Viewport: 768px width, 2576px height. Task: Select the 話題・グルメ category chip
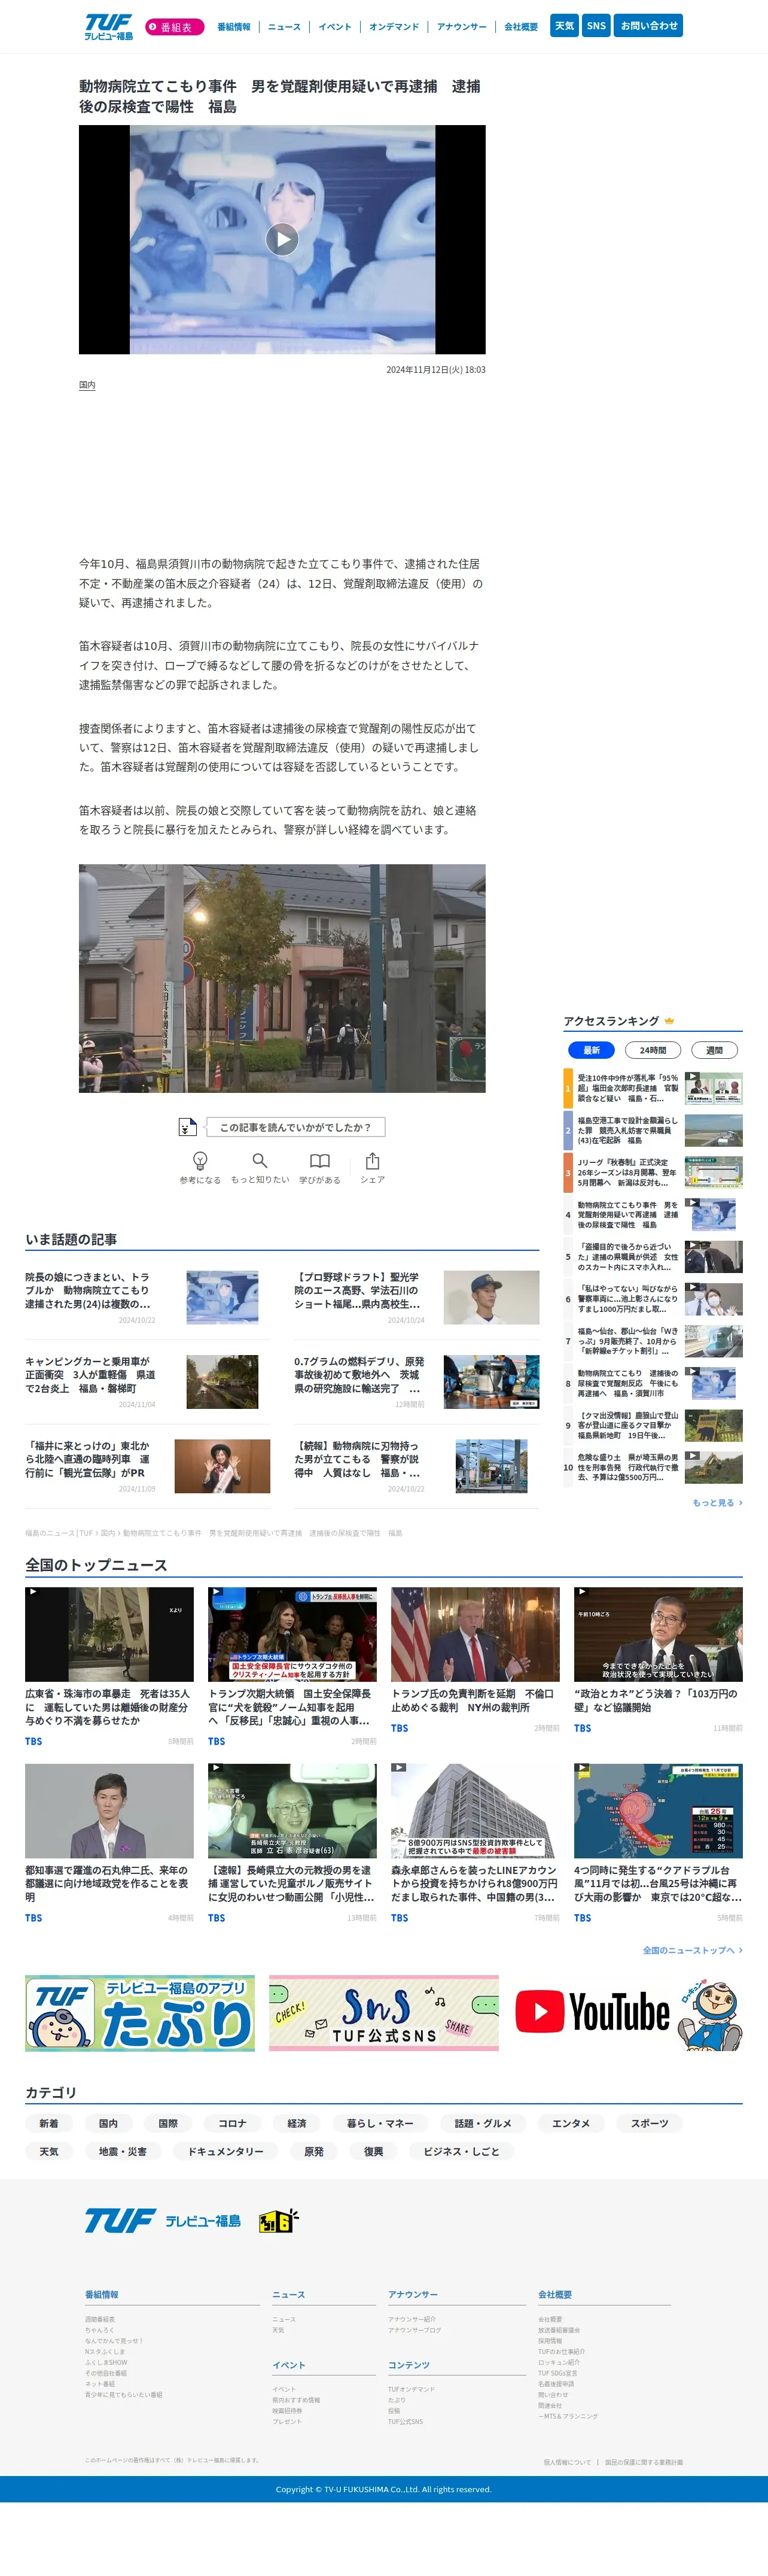(x=483, y=2123)
